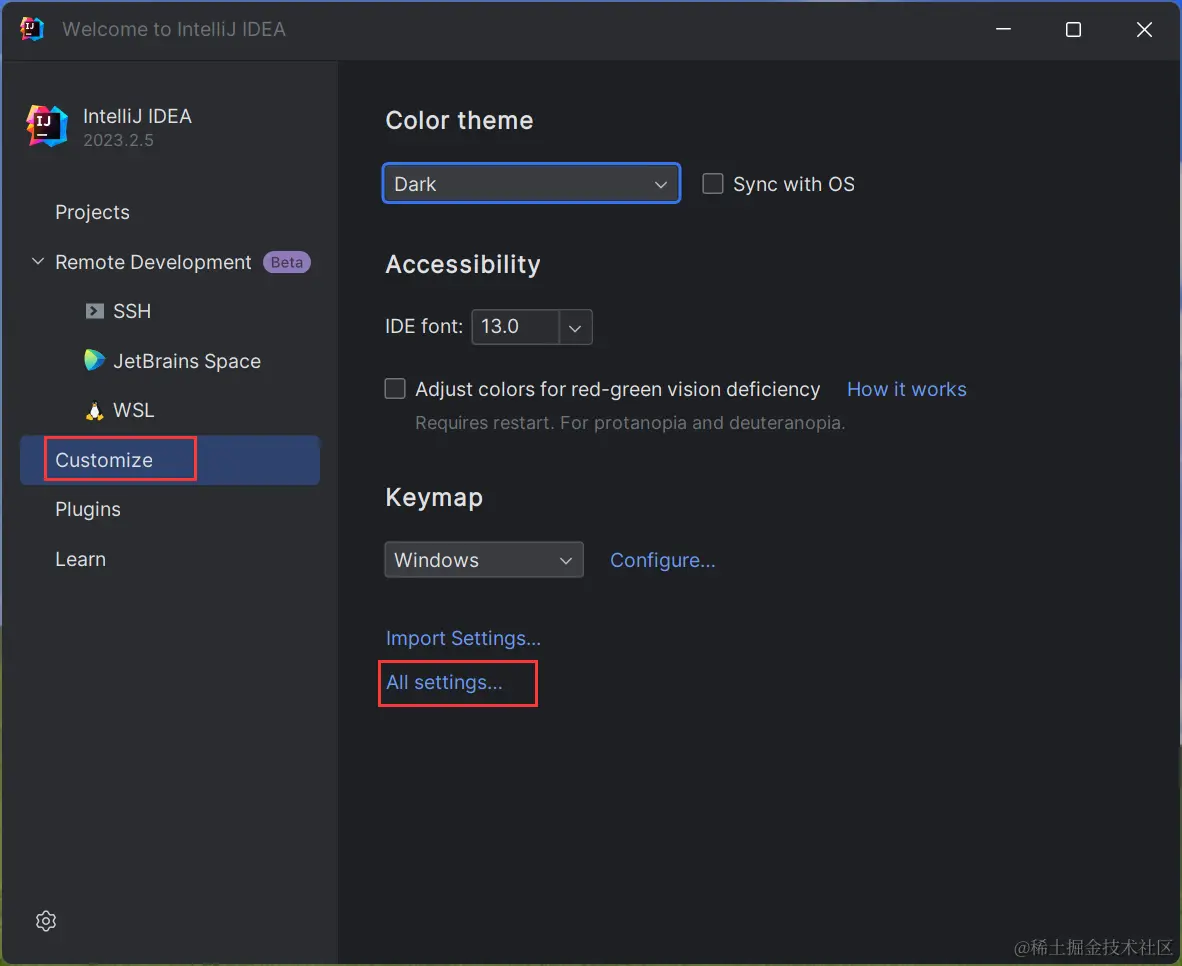Screen dimensions: 1182x966
Task: Open the Keymap Windows dropdown
Action: click(484, 560)
